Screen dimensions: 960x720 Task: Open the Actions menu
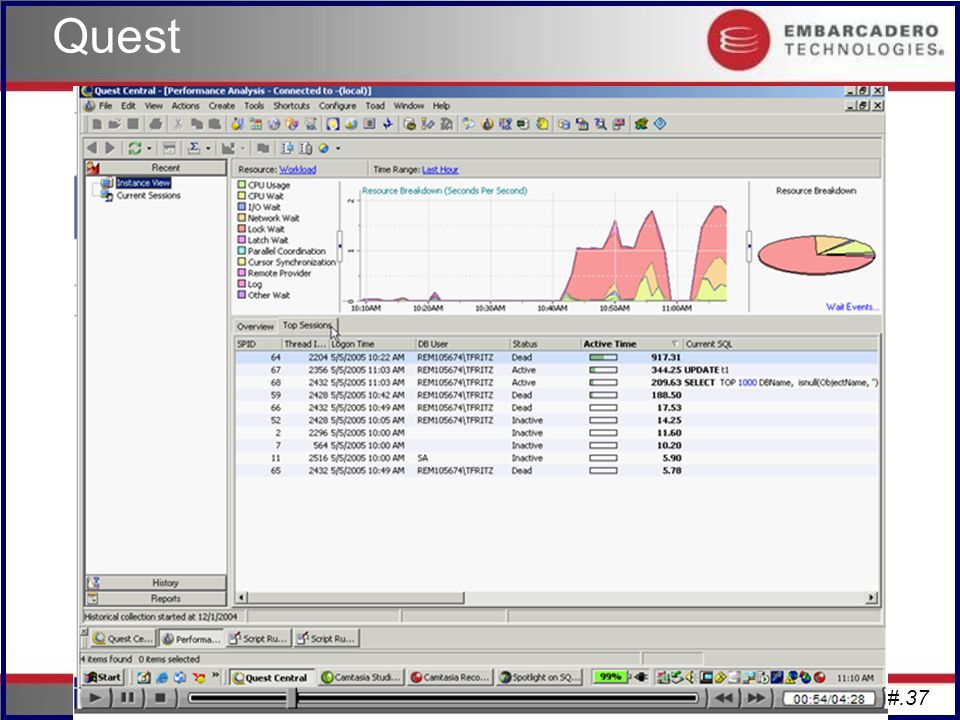186,106
